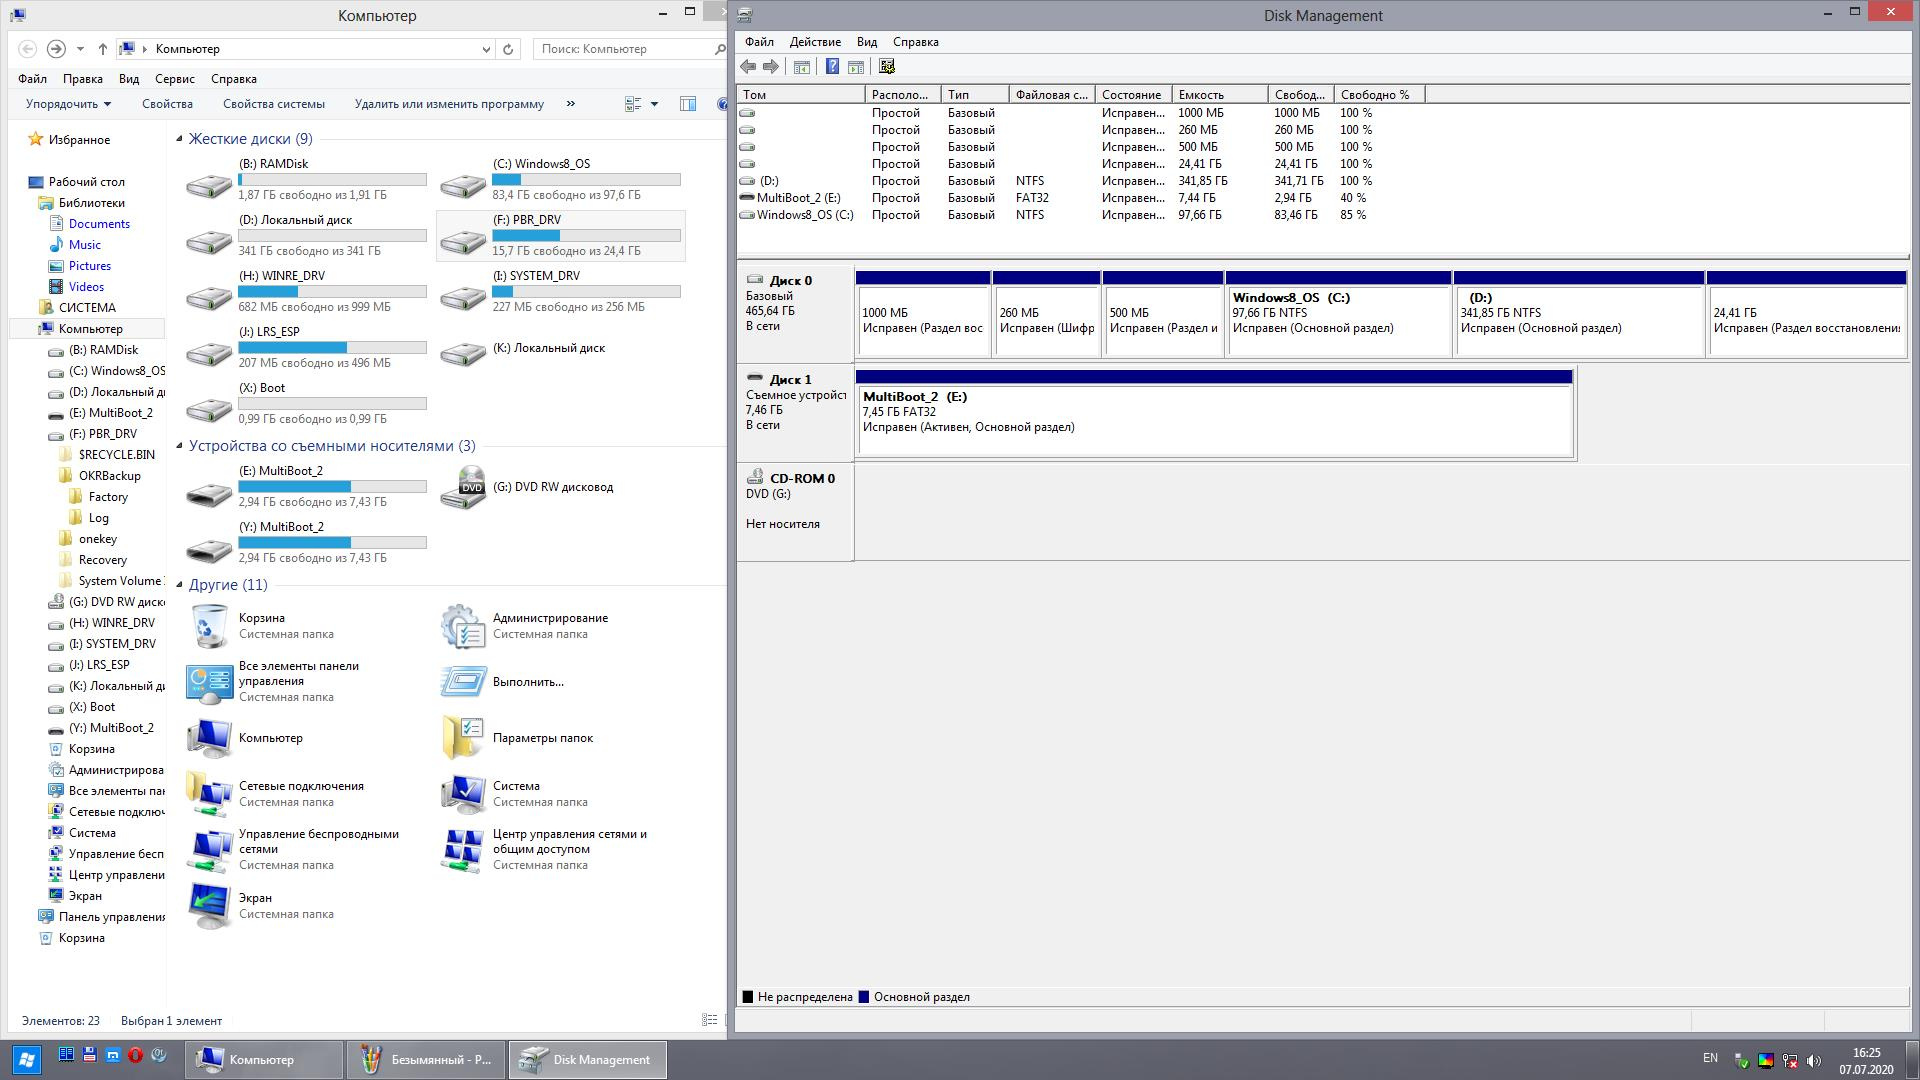Open Explorer Сервис menu
Screen dimensions: 1920x1080
coord(175,79)
